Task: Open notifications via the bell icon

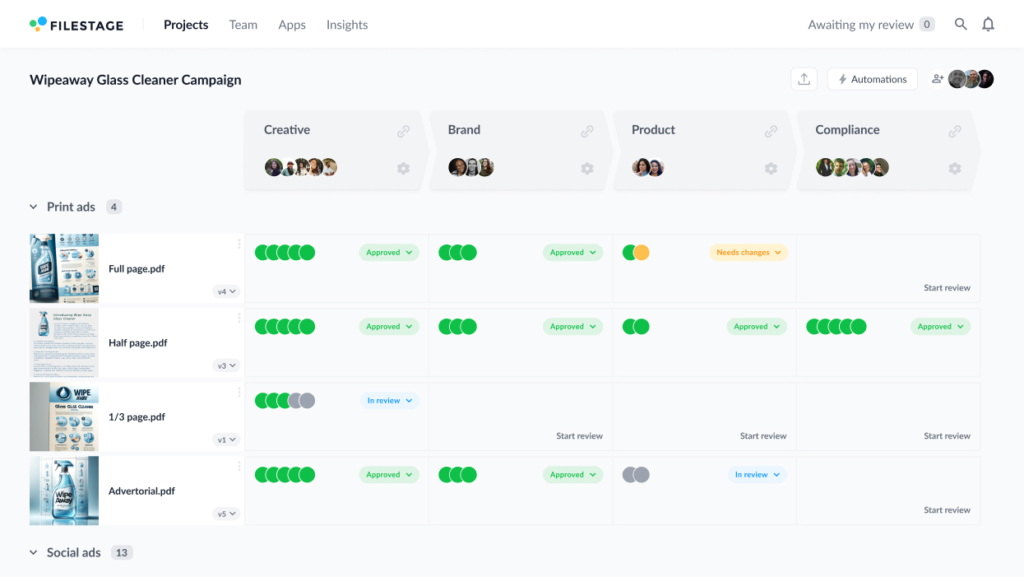Action: 988,24
